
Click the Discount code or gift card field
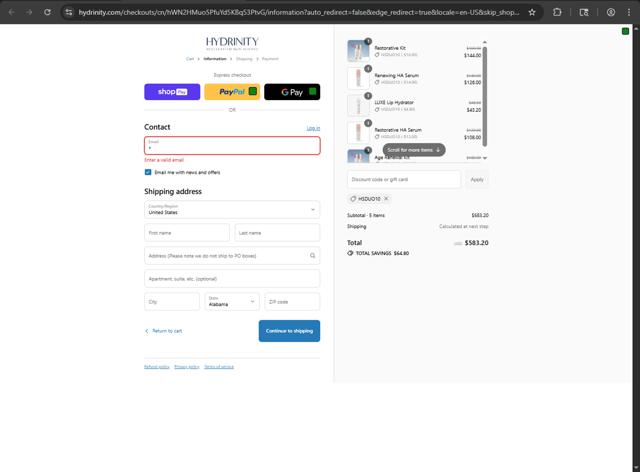(x=404, y=179)
